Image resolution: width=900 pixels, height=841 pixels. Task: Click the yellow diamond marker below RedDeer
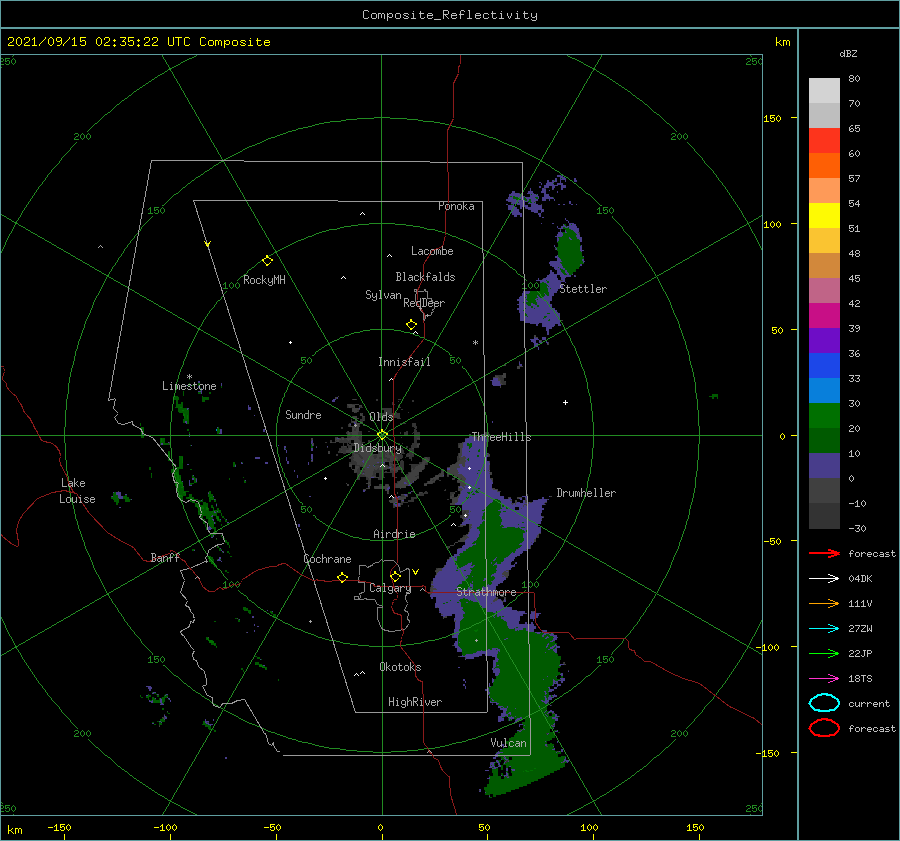412,325
